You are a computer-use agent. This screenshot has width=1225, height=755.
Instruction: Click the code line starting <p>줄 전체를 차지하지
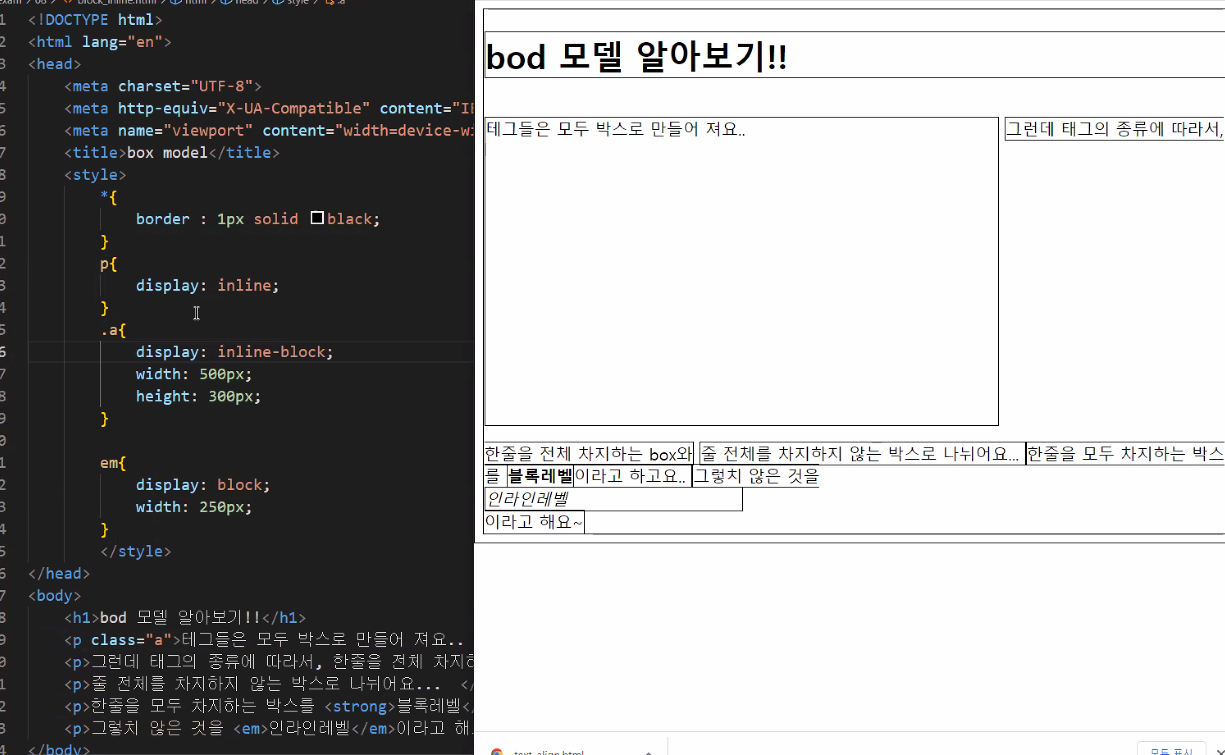click(x=269, y=683)
